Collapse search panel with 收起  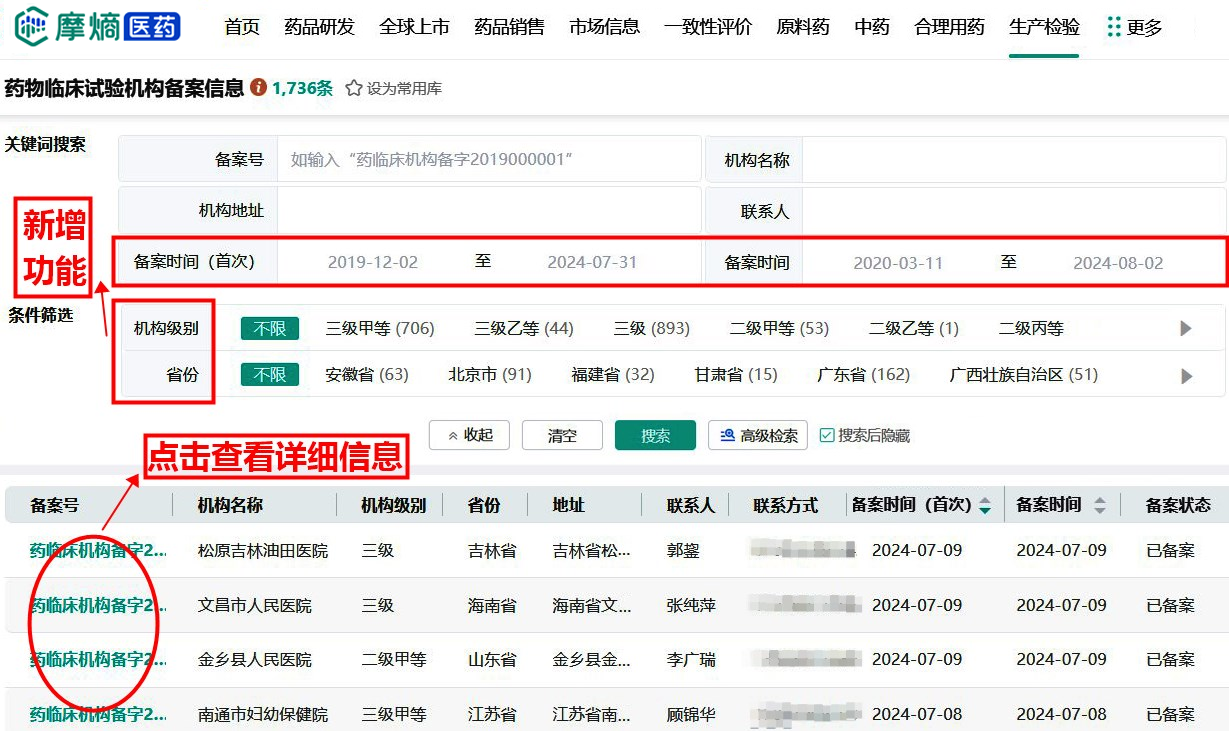pos(470,435)
